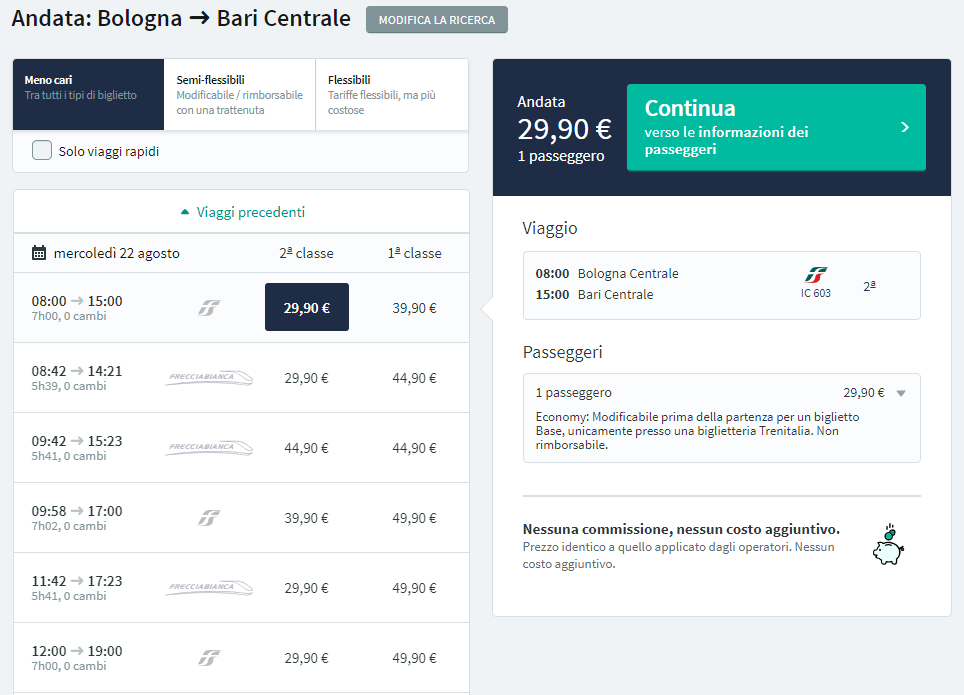Click Frecciabianca logo on 09:42 journey
The image size is (964, 695).
(x=209, y=448)
